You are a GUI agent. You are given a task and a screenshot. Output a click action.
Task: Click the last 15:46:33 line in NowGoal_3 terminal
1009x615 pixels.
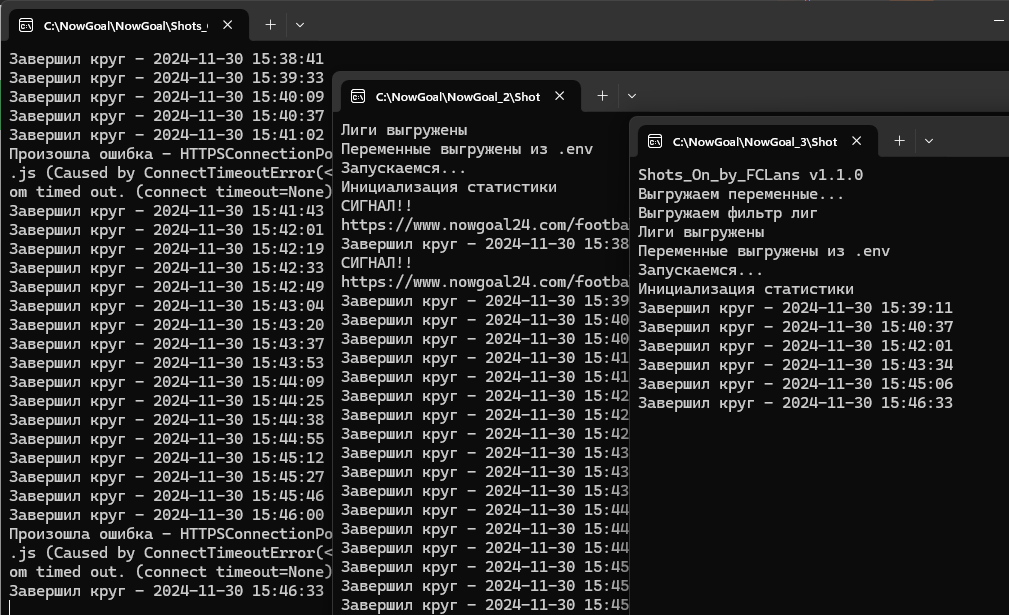coord(795,403)
